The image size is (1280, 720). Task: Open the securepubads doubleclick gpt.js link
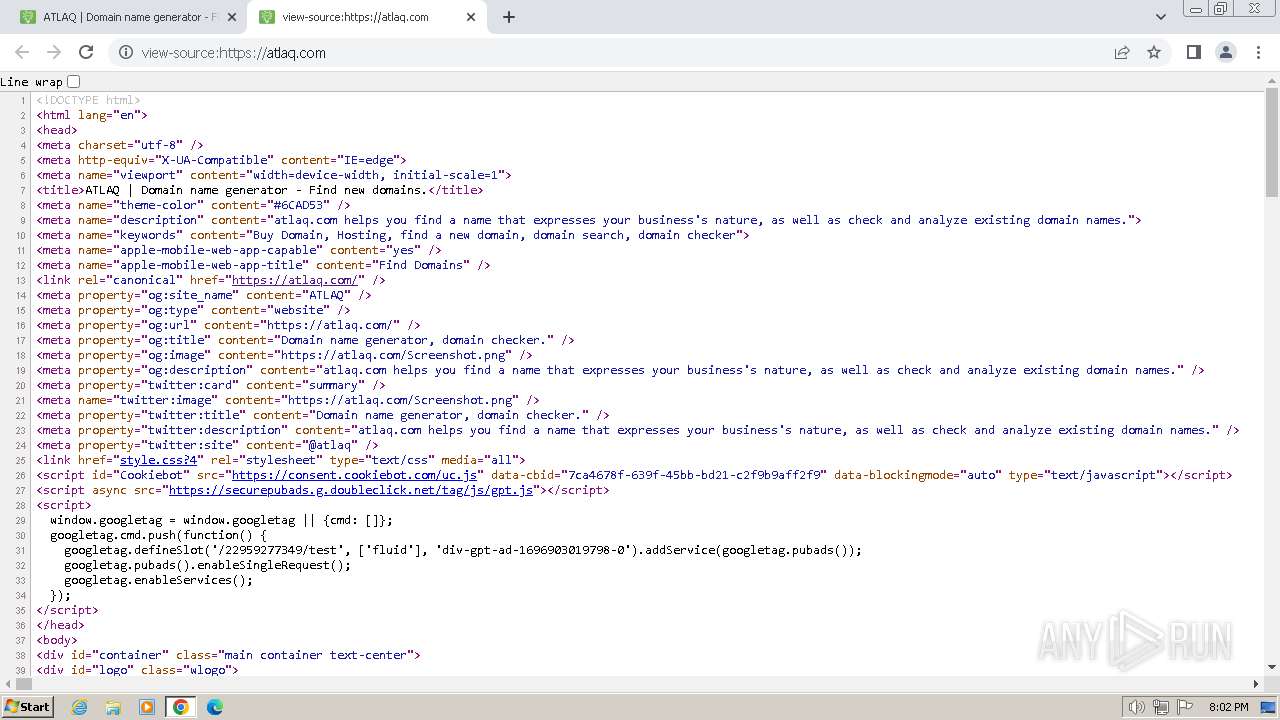pos(350,490)
